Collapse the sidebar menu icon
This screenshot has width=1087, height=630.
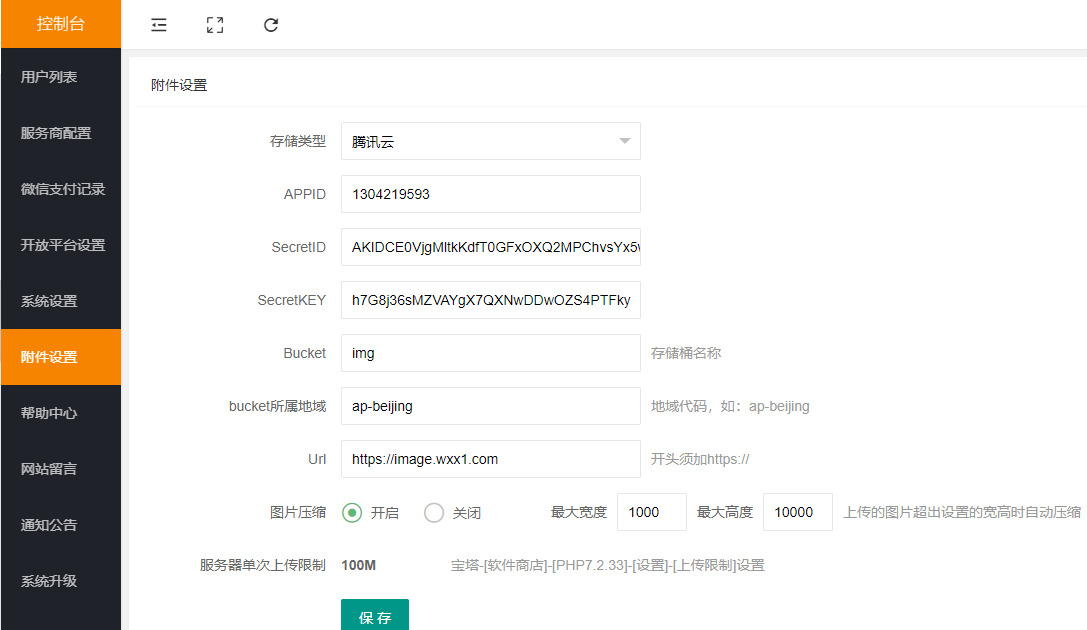[x=159, y=25]
